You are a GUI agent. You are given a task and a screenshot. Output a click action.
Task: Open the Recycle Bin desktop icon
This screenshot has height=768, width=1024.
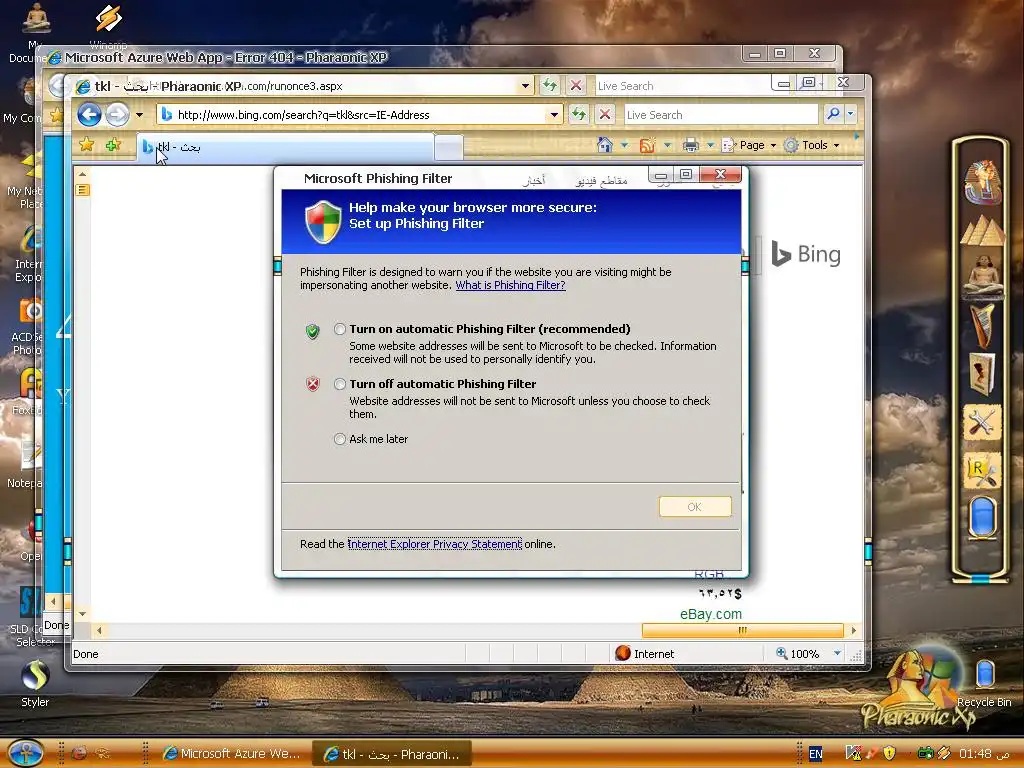coord(984,683)
